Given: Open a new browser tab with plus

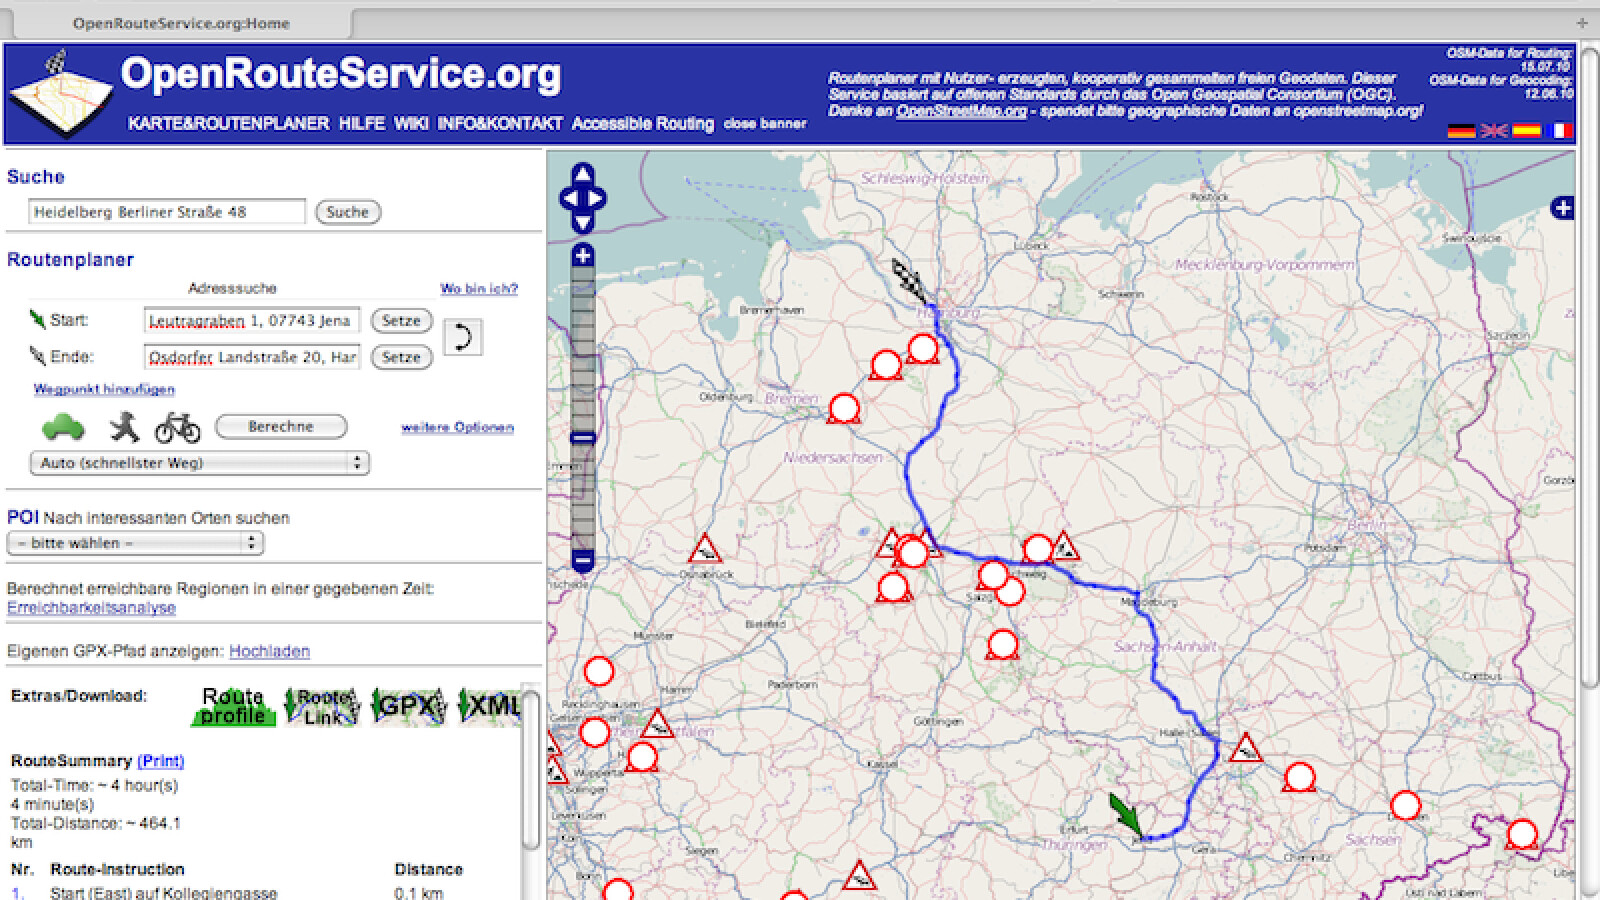Looking at the screenshot, I should (1582, 22).
